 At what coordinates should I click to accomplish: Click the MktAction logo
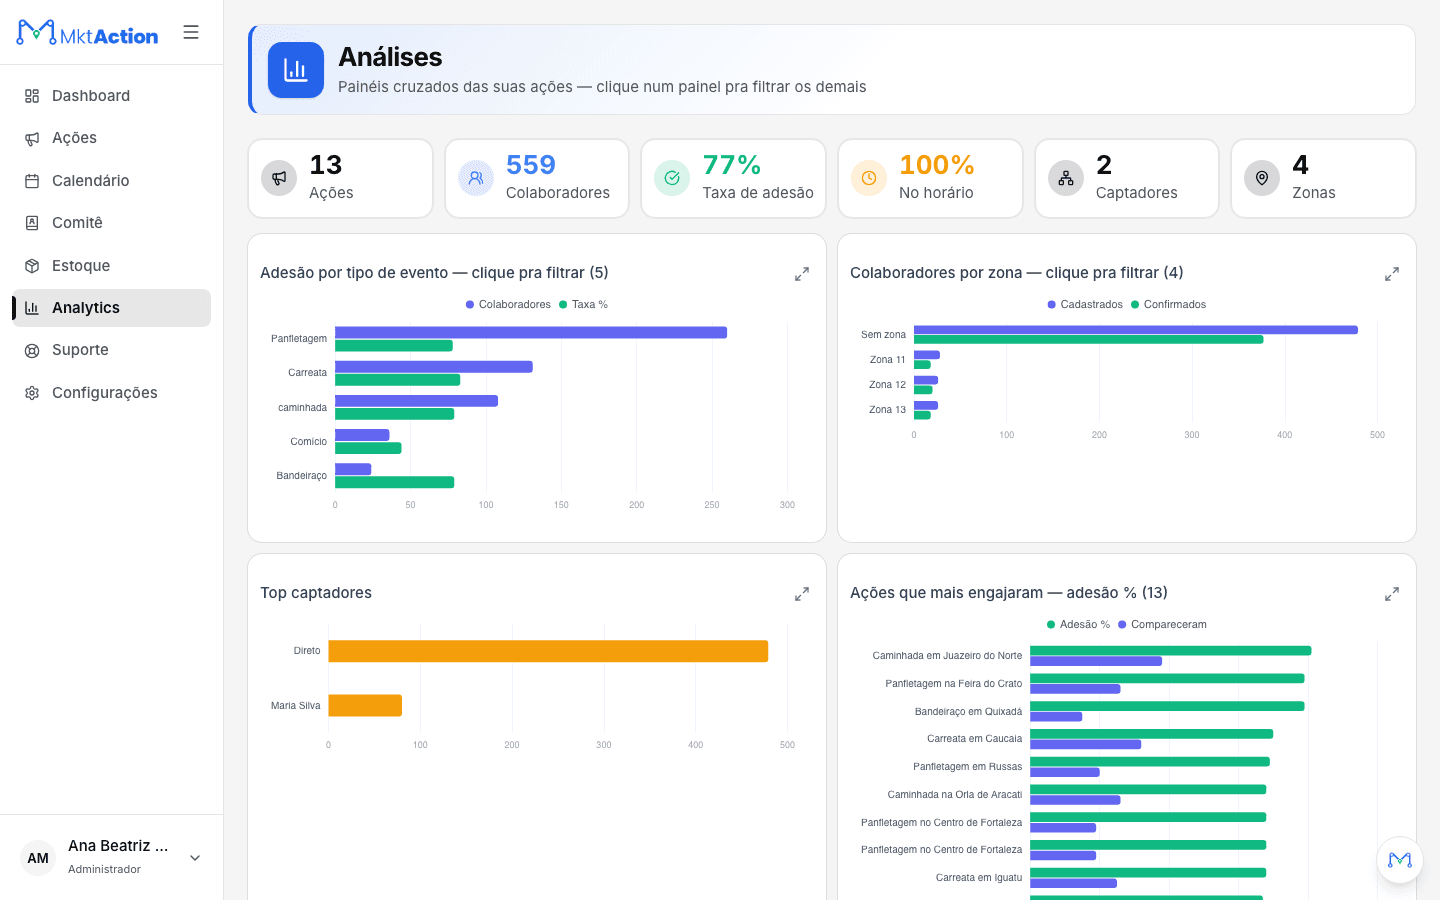tap(87, 33)
